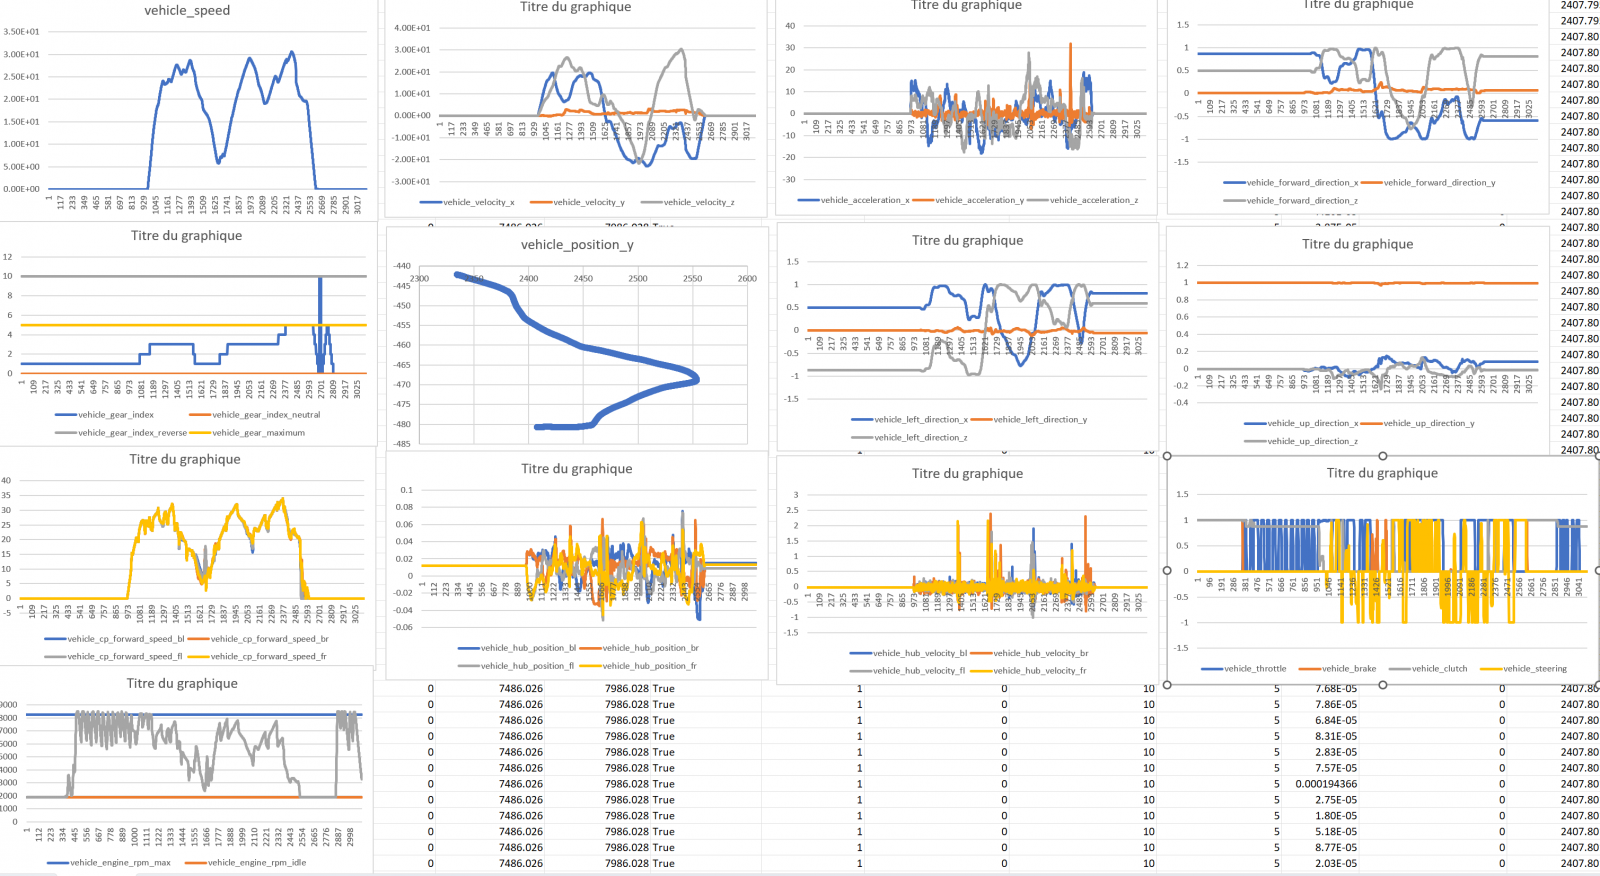Screen dimensions: 1600x876
Task: Click vehicle_engine_rpm_idle legend entry
Action: pos(246,863)
